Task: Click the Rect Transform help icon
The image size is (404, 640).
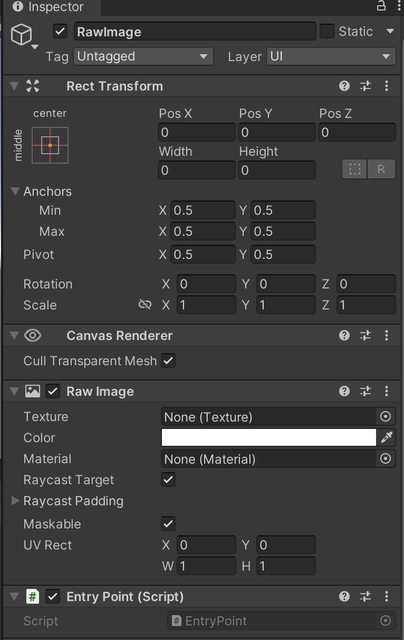Action: pos(344,86)
